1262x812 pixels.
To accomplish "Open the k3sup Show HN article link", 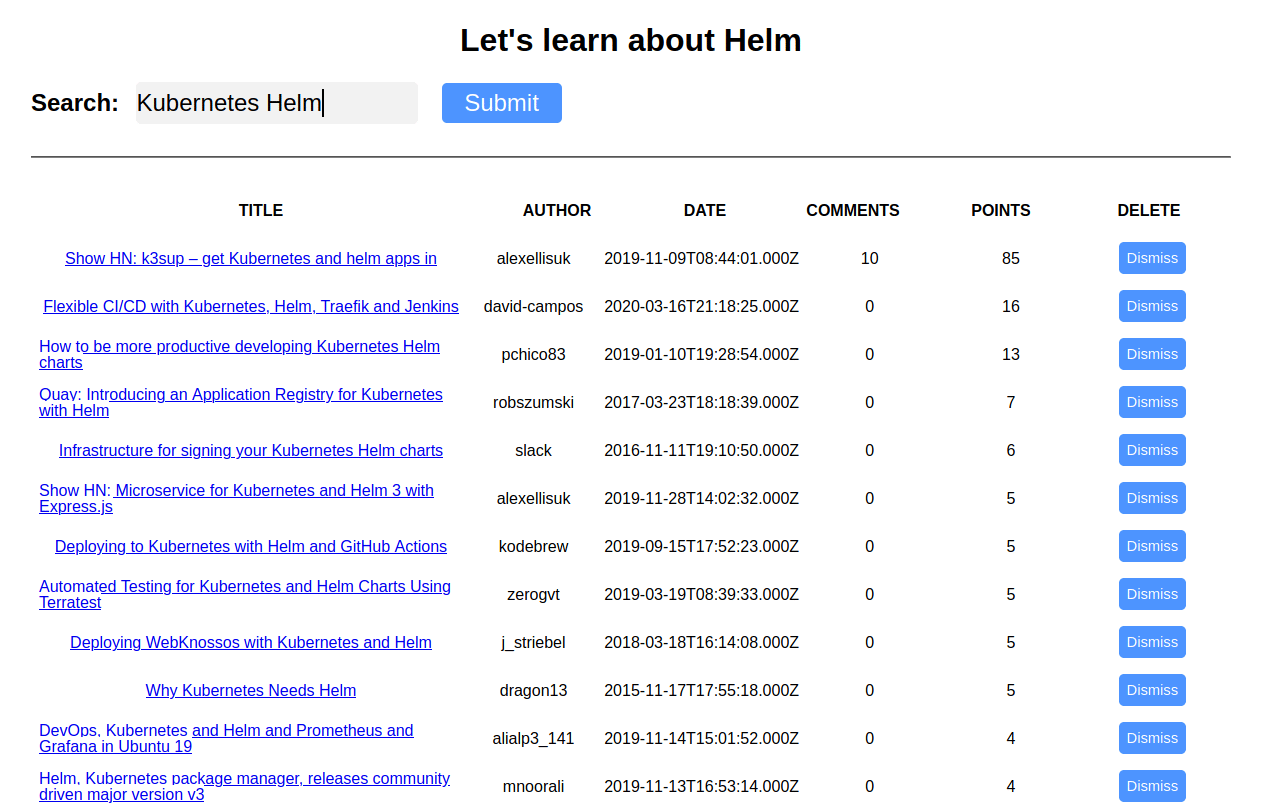I will [x=251, y=258].
